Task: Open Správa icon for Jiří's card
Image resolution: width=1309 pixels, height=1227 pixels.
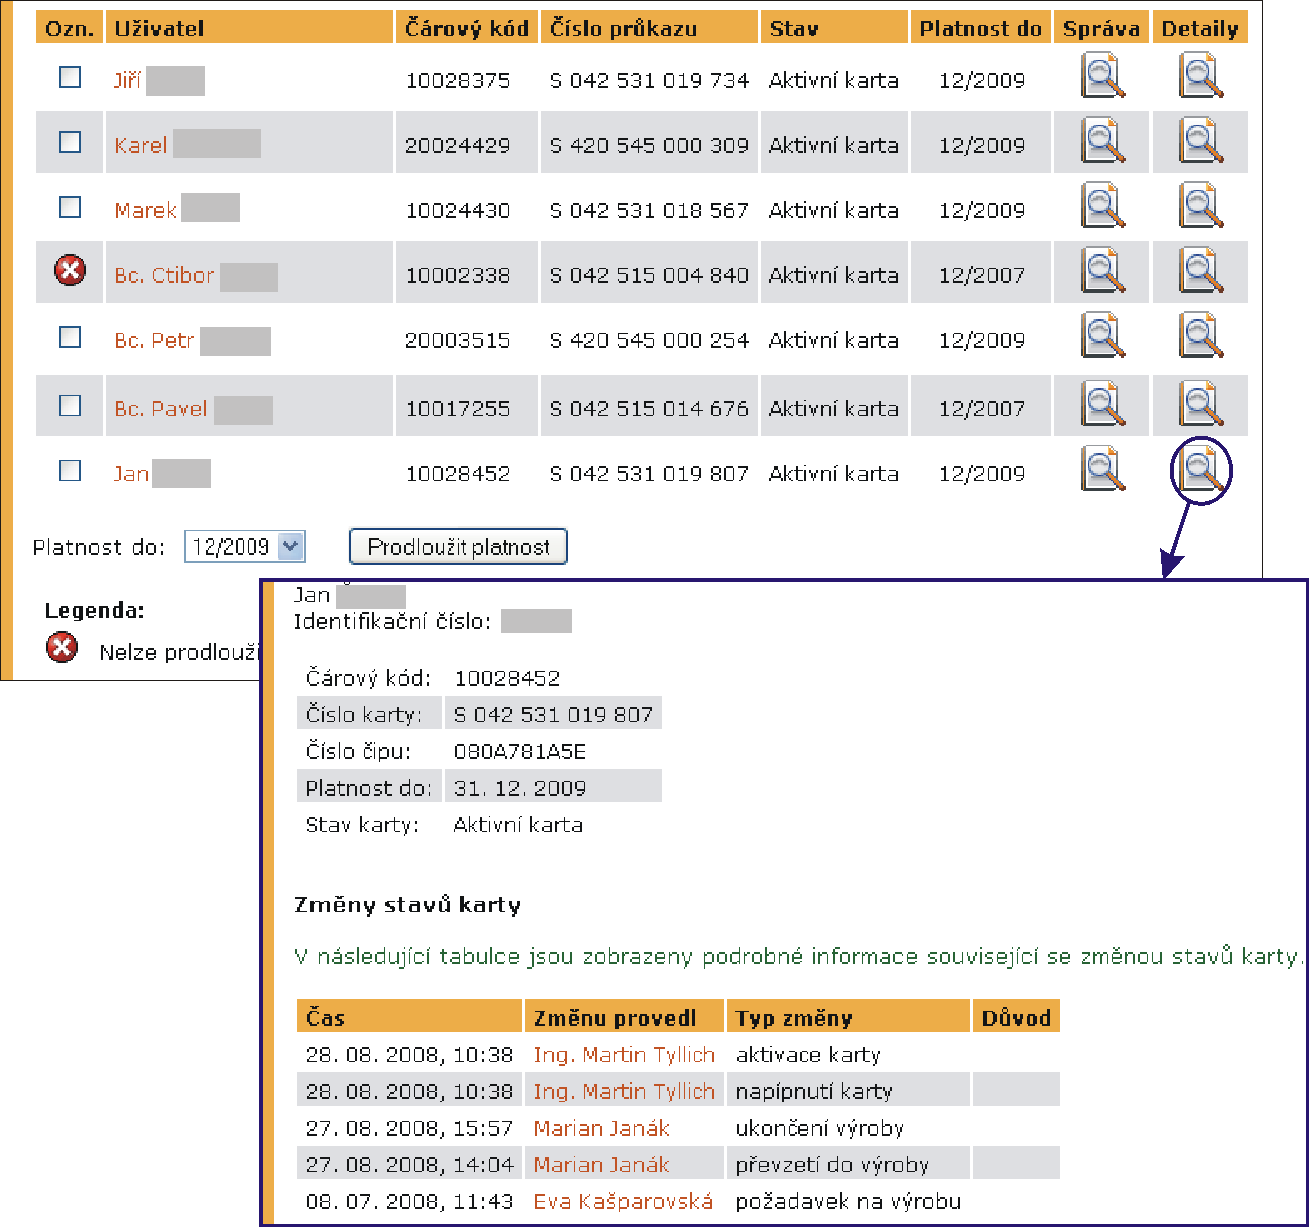Action: coord(1103,76)
